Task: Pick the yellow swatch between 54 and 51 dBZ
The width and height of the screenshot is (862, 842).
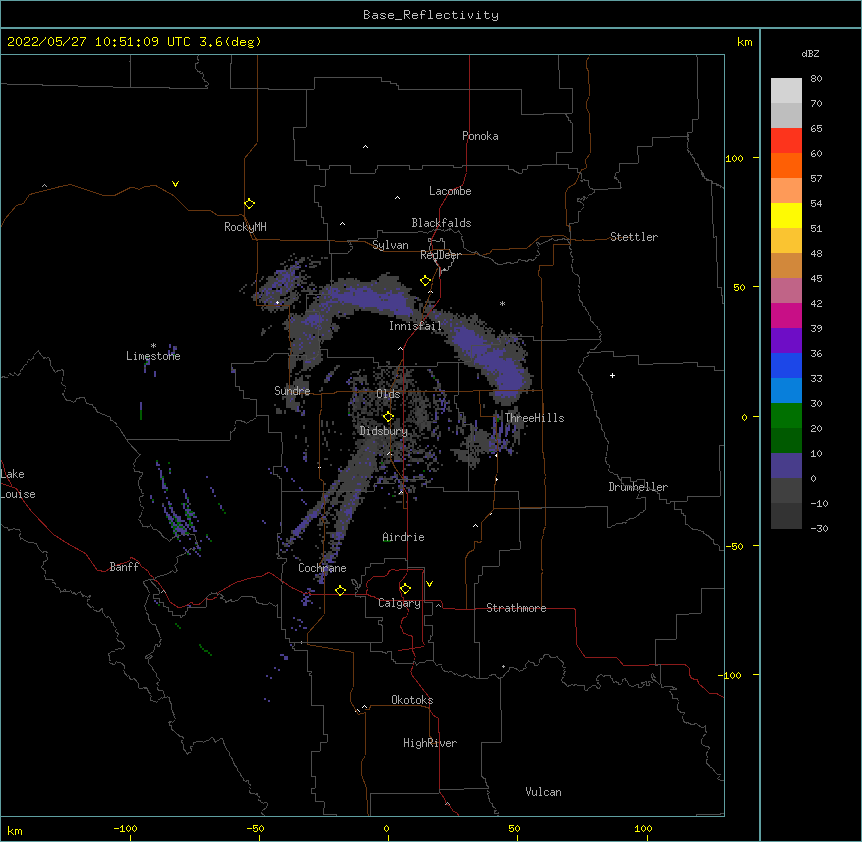Action: click(x=786, y=215)
